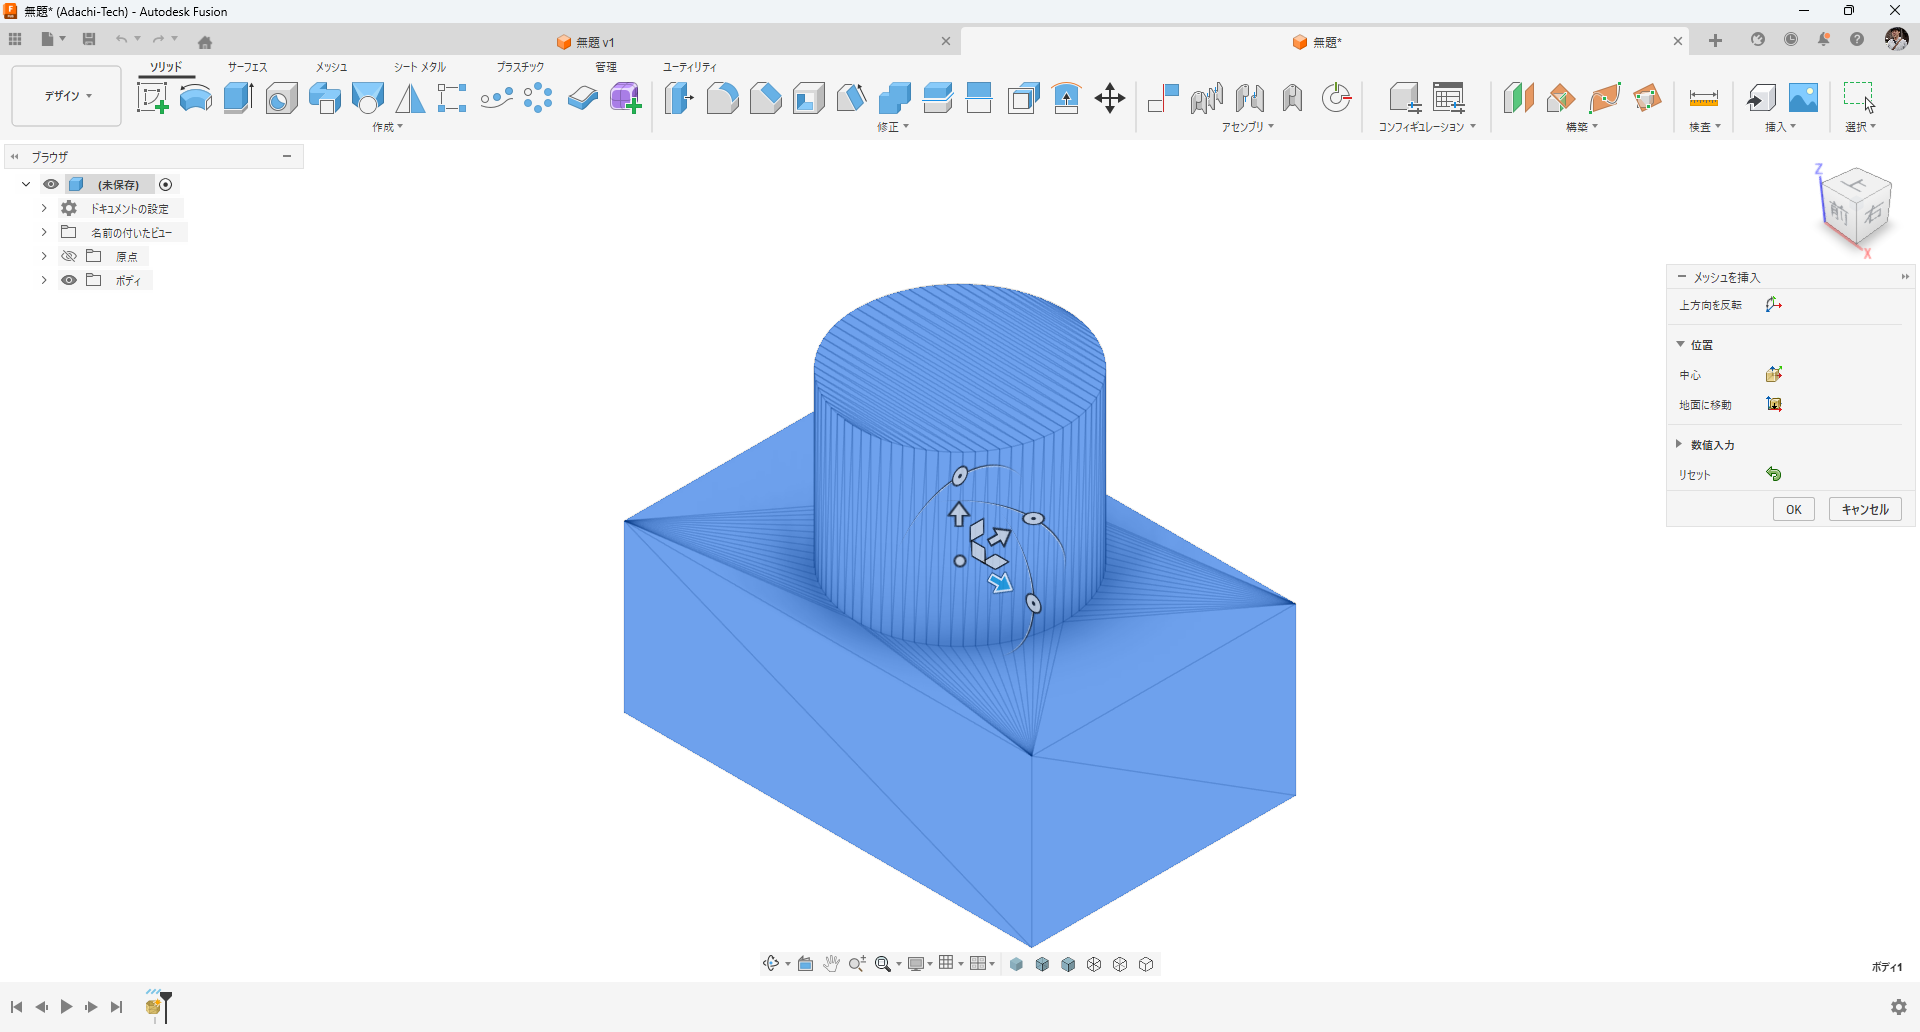Click the activate radio button beside (未保存)
1920x1032 pixels.
point(166,184)
